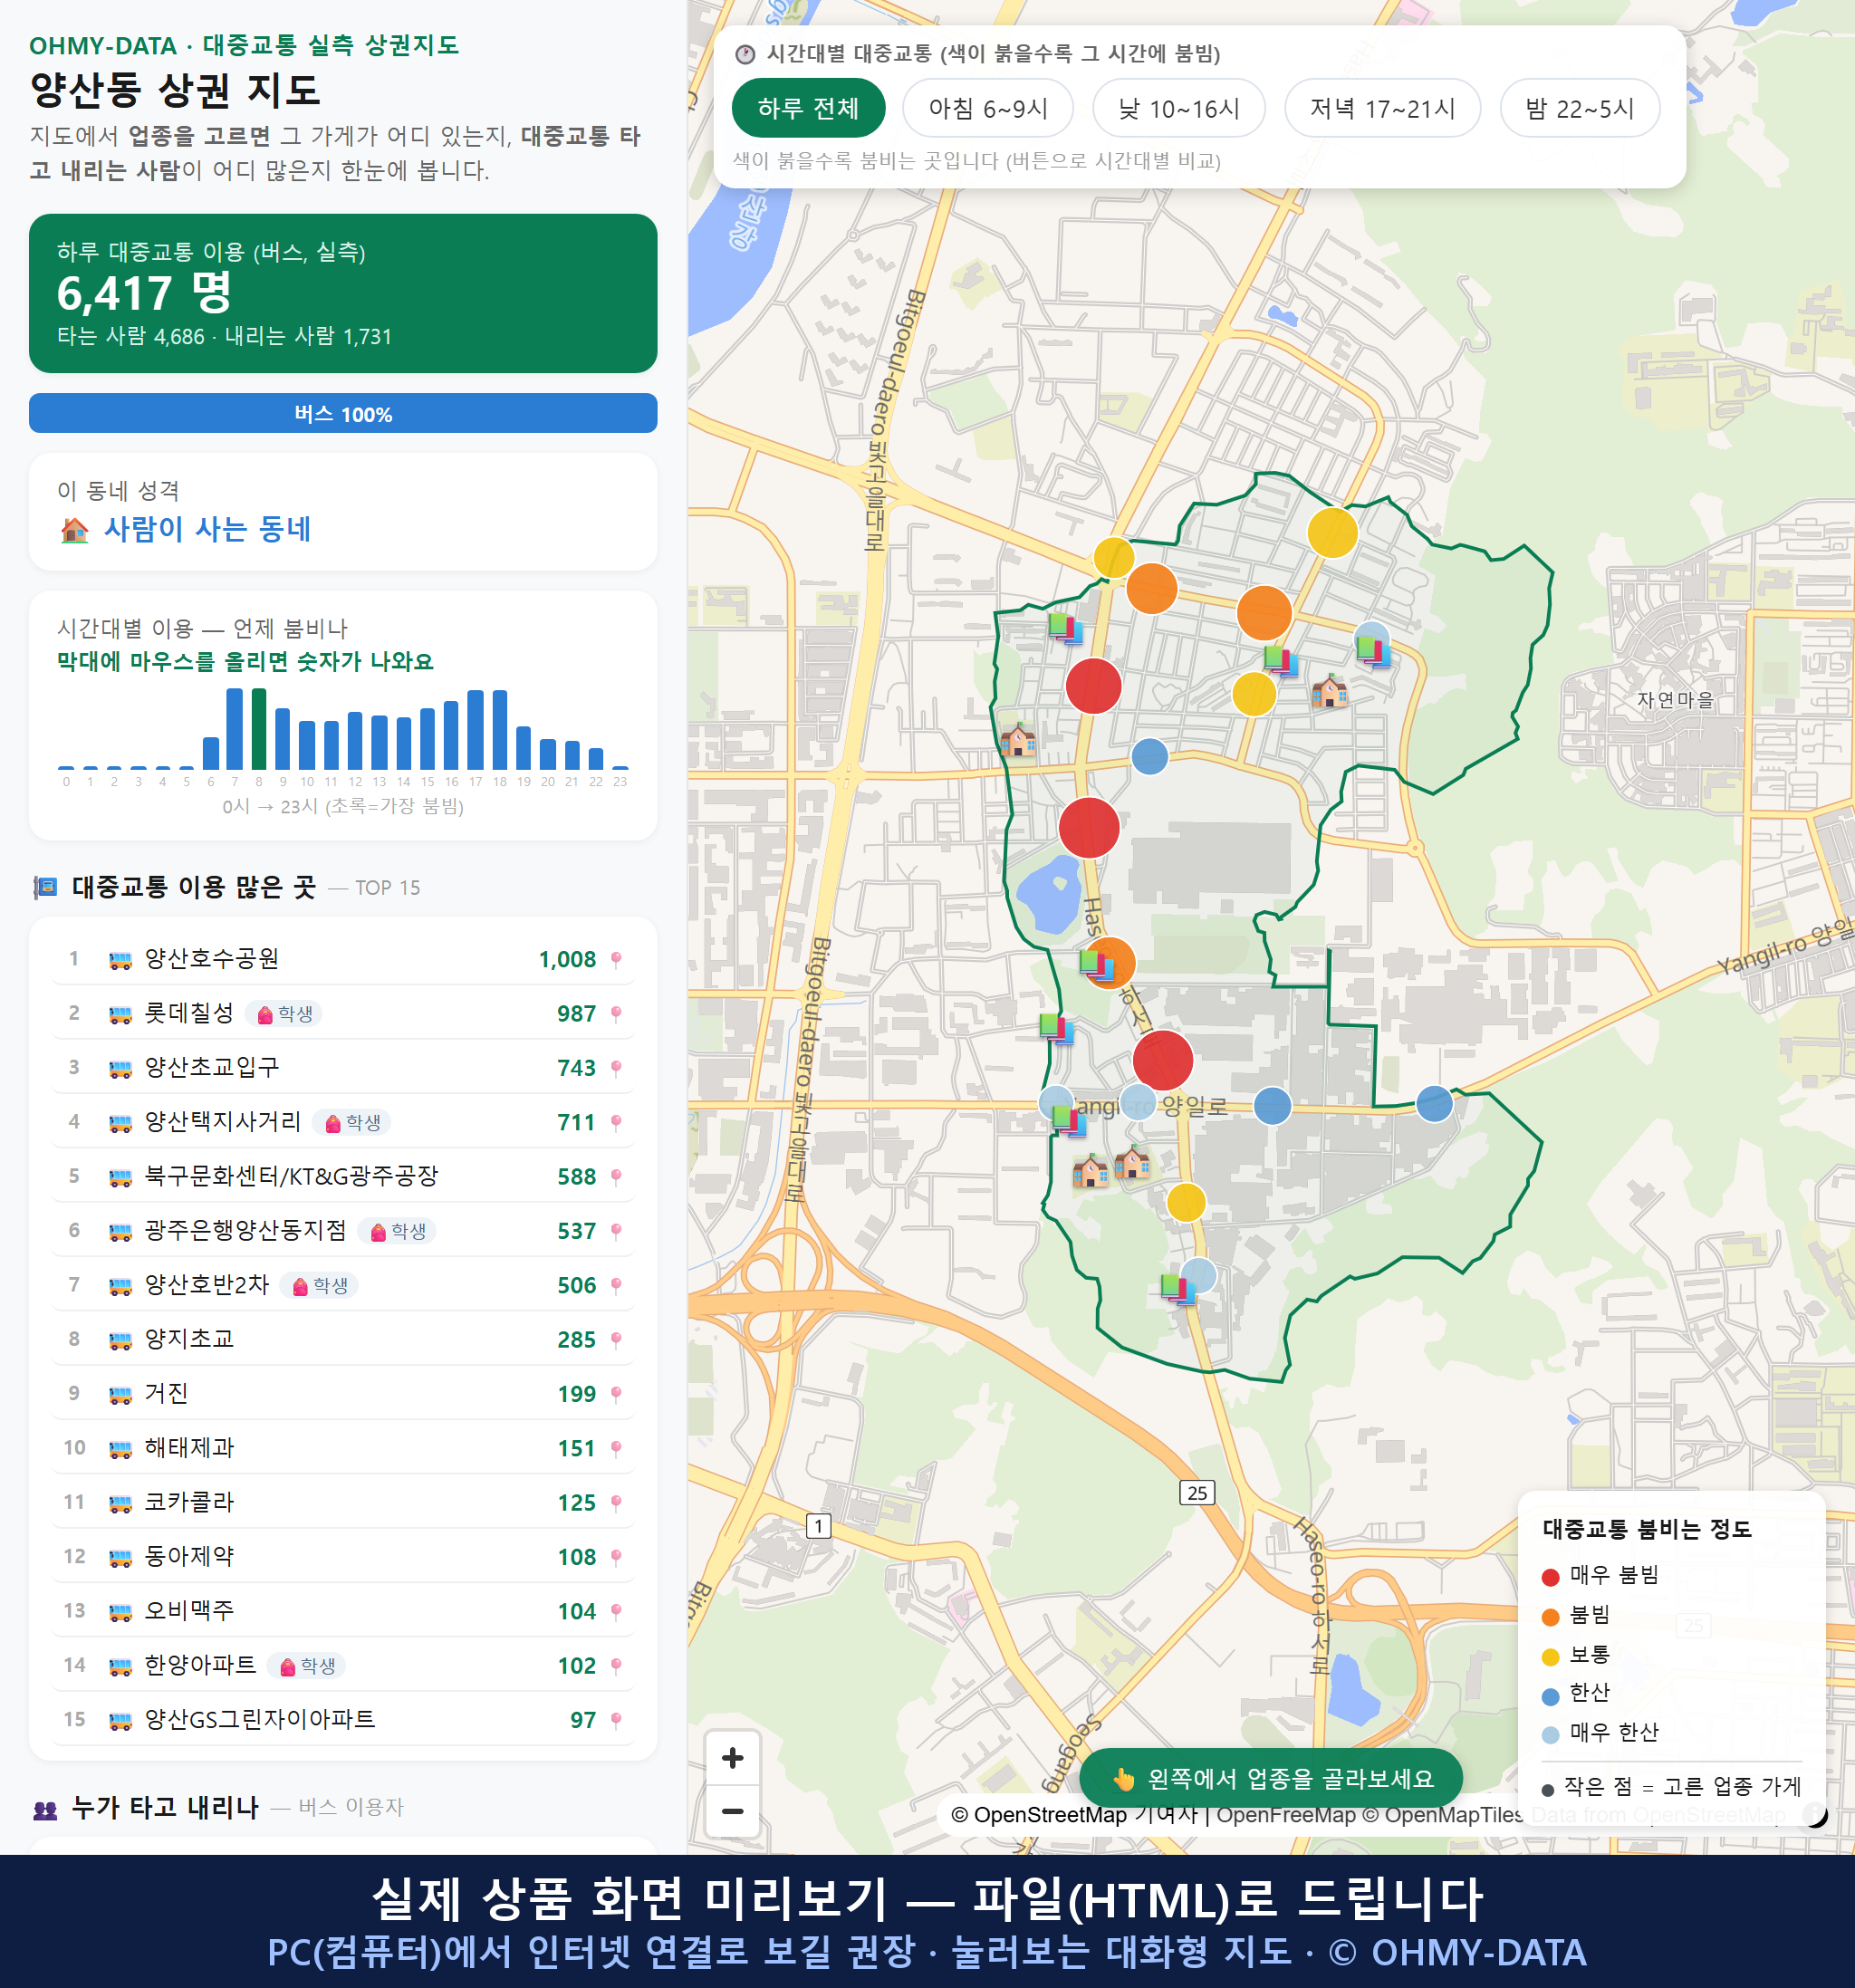Select the 해태제과 row name
Viewport: 1855px width, 1988px height.
189,1448
